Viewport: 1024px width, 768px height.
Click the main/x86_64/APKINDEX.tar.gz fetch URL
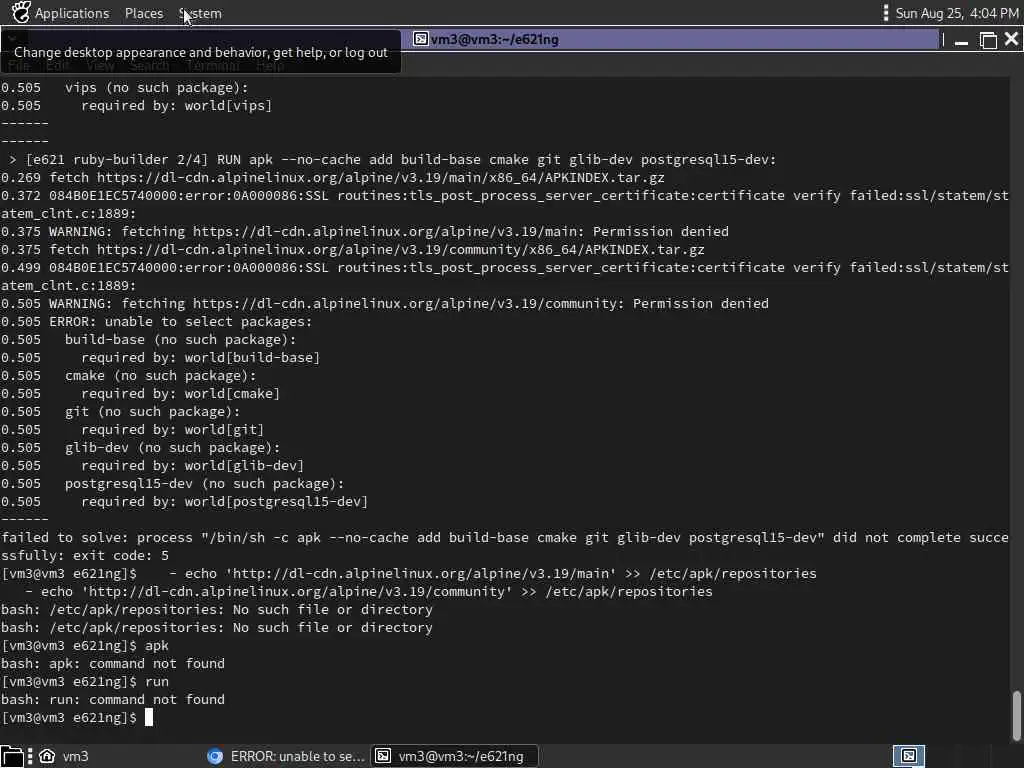[x=381, y=178]
